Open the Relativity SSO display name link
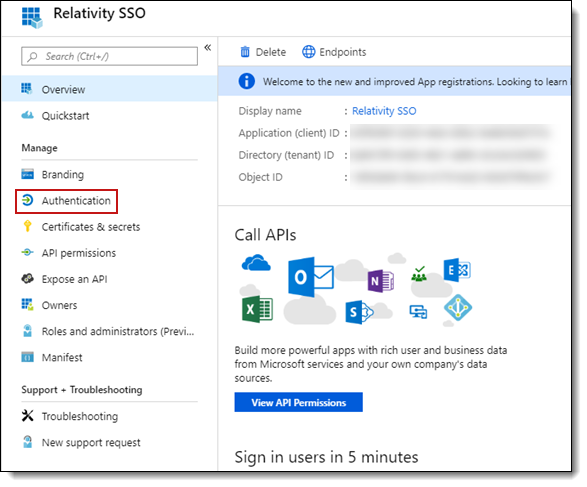Viewport: 587px width, 487px height. coord(384,111)
